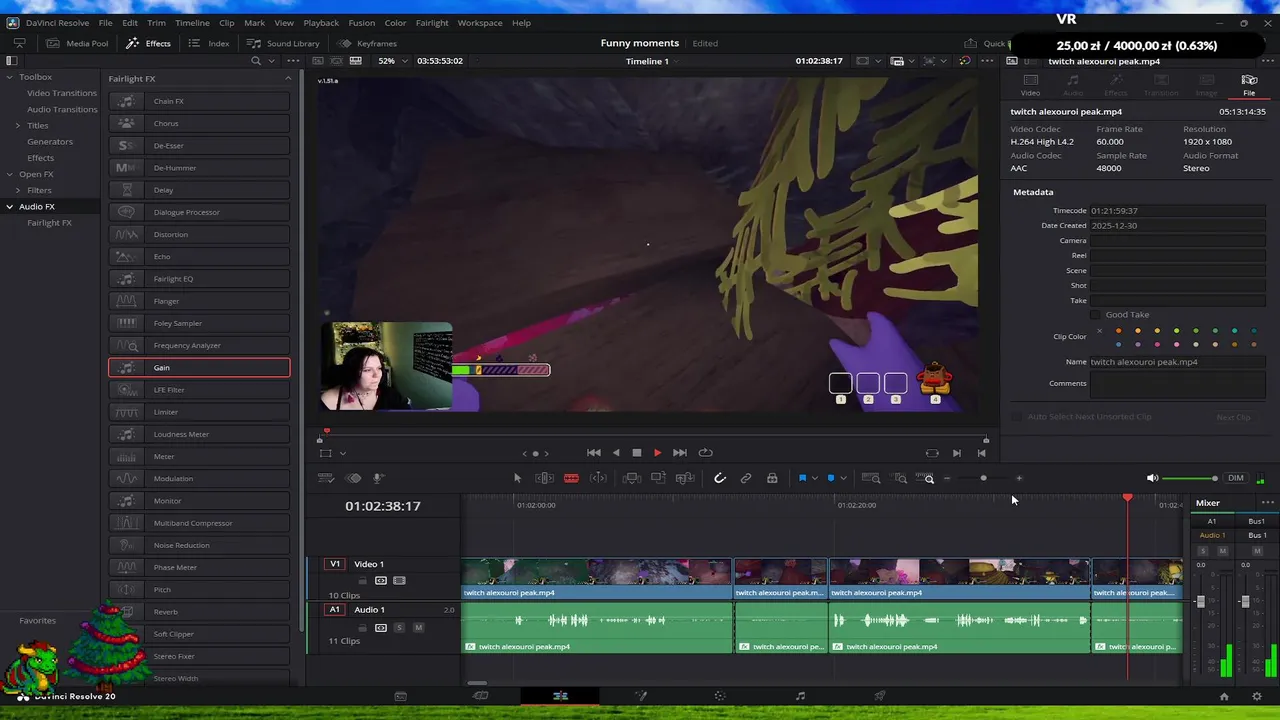Image resolution: width=1280 pixels, height=720 pixels.
Task: Open the Workspace menu
Action: click(x=481, y=22)
